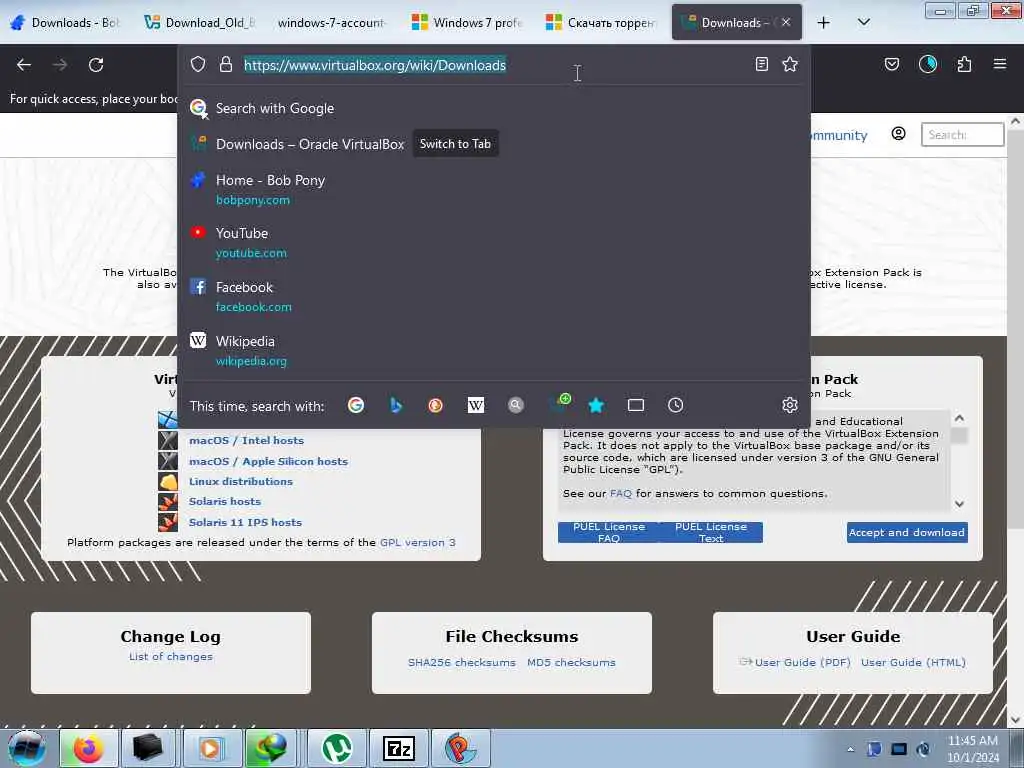Switch to Downloads - Bob Pony tab
Viewport: 1024px width, 768px height.
click(x=65, y=22)
